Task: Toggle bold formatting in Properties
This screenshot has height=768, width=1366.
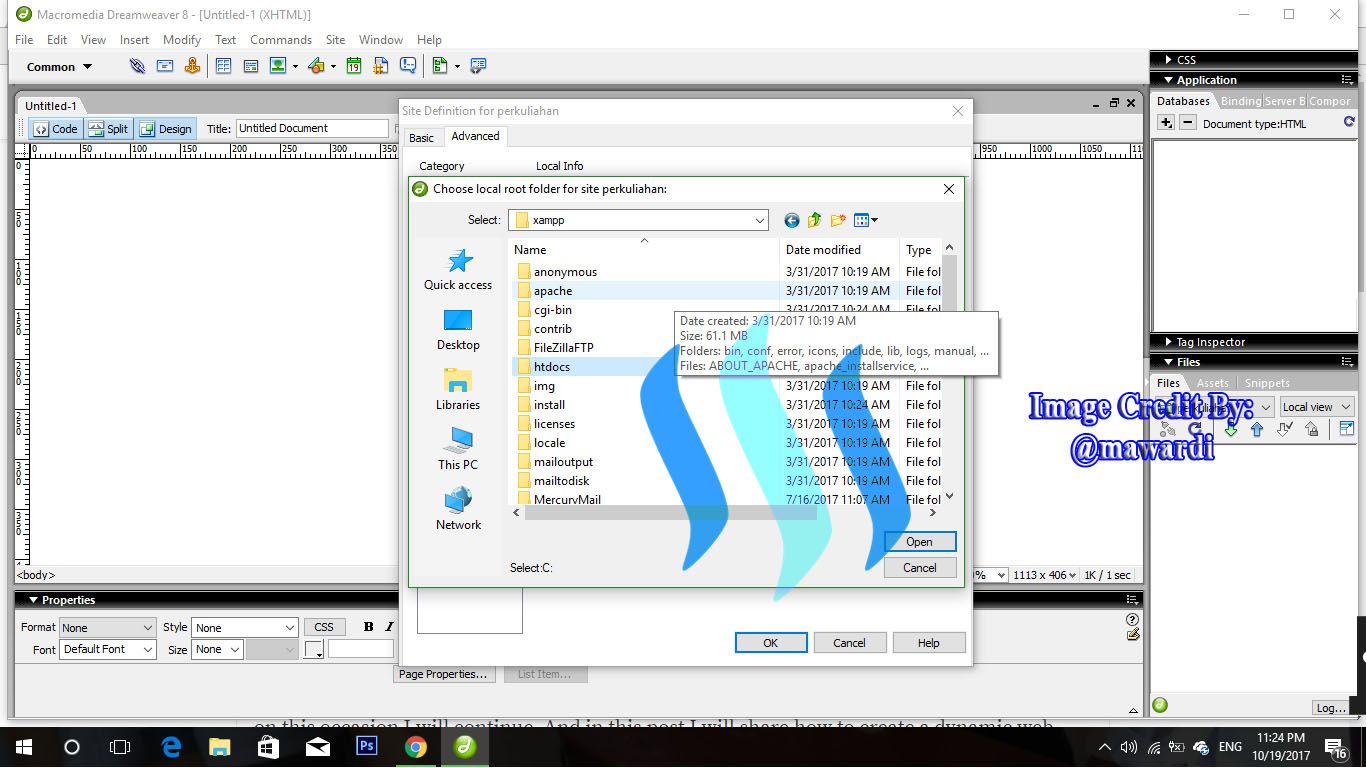Action: tap(368, 627)
